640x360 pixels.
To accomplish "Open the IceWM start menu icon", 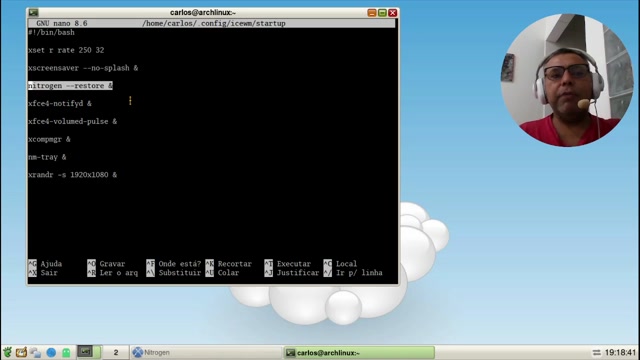I will [7, 352].
